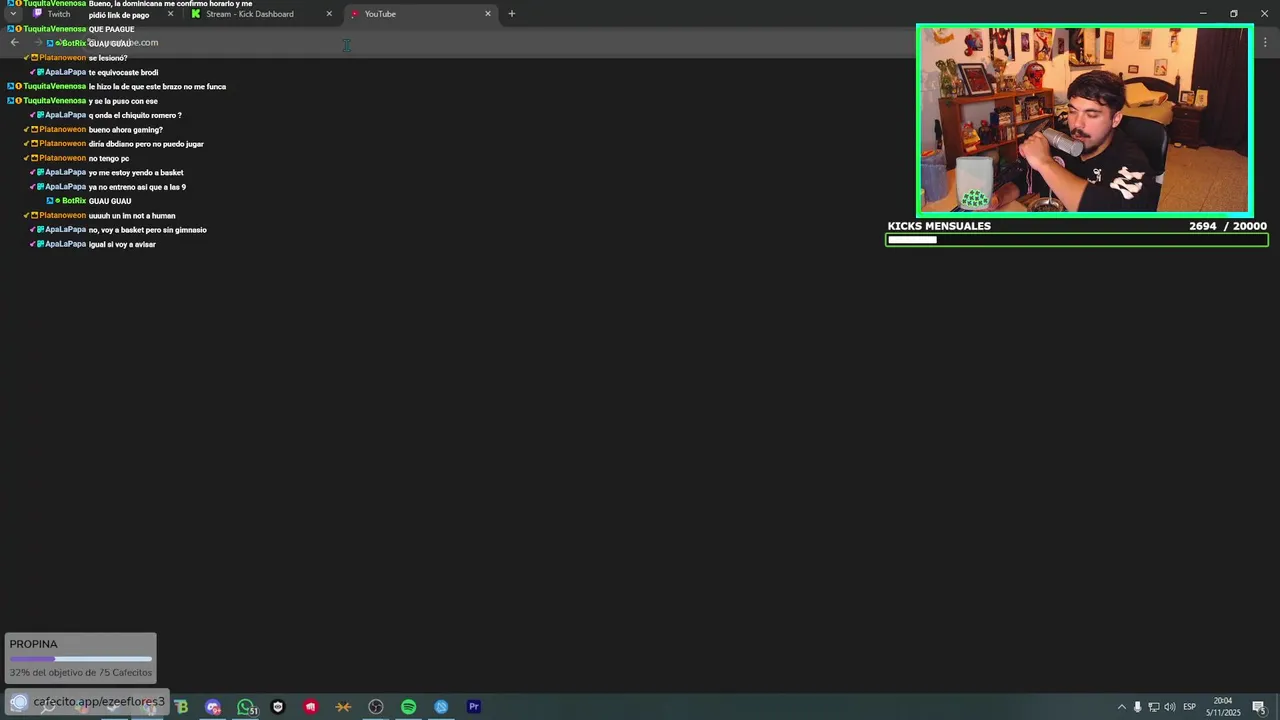Click the blue round app icon beside Premiere
Image resolution: width=1280 pixels, height=720 pixels.
[x=441, y=707]
